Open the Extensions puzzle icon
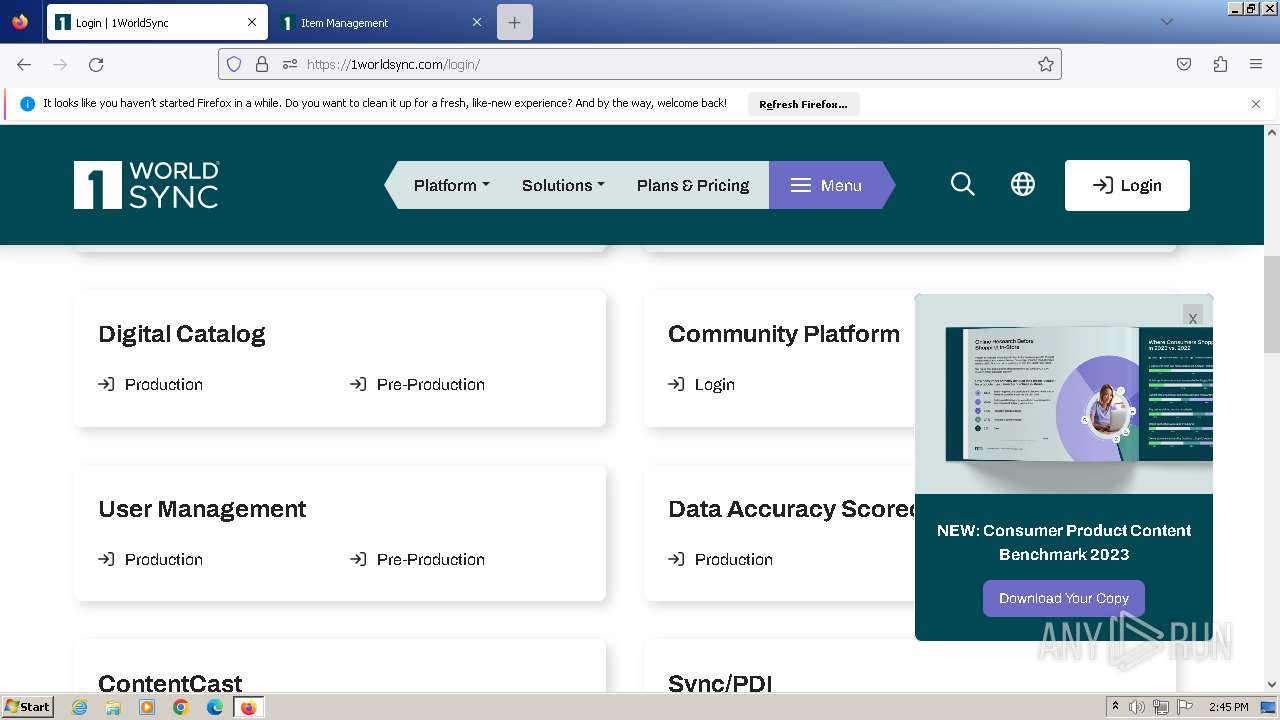The width and height of the screenshot is (1280, 720). [x=1220, y=64]
